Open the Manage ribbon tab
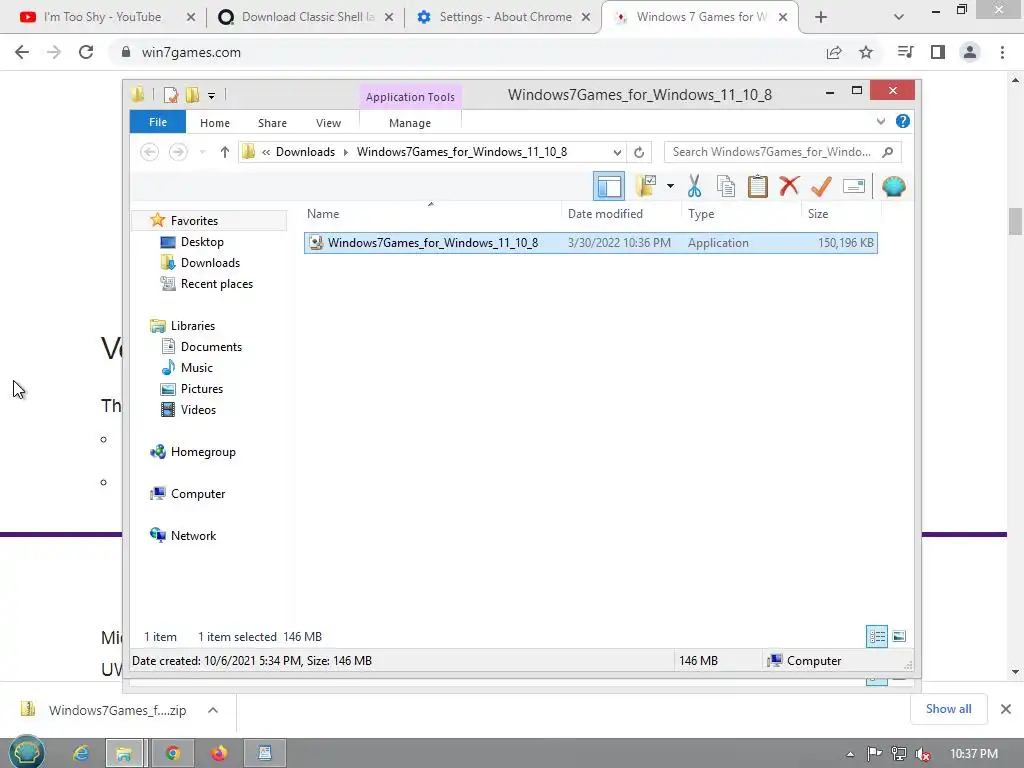The width and height of the screenshot is (1024, 768). 410,123
